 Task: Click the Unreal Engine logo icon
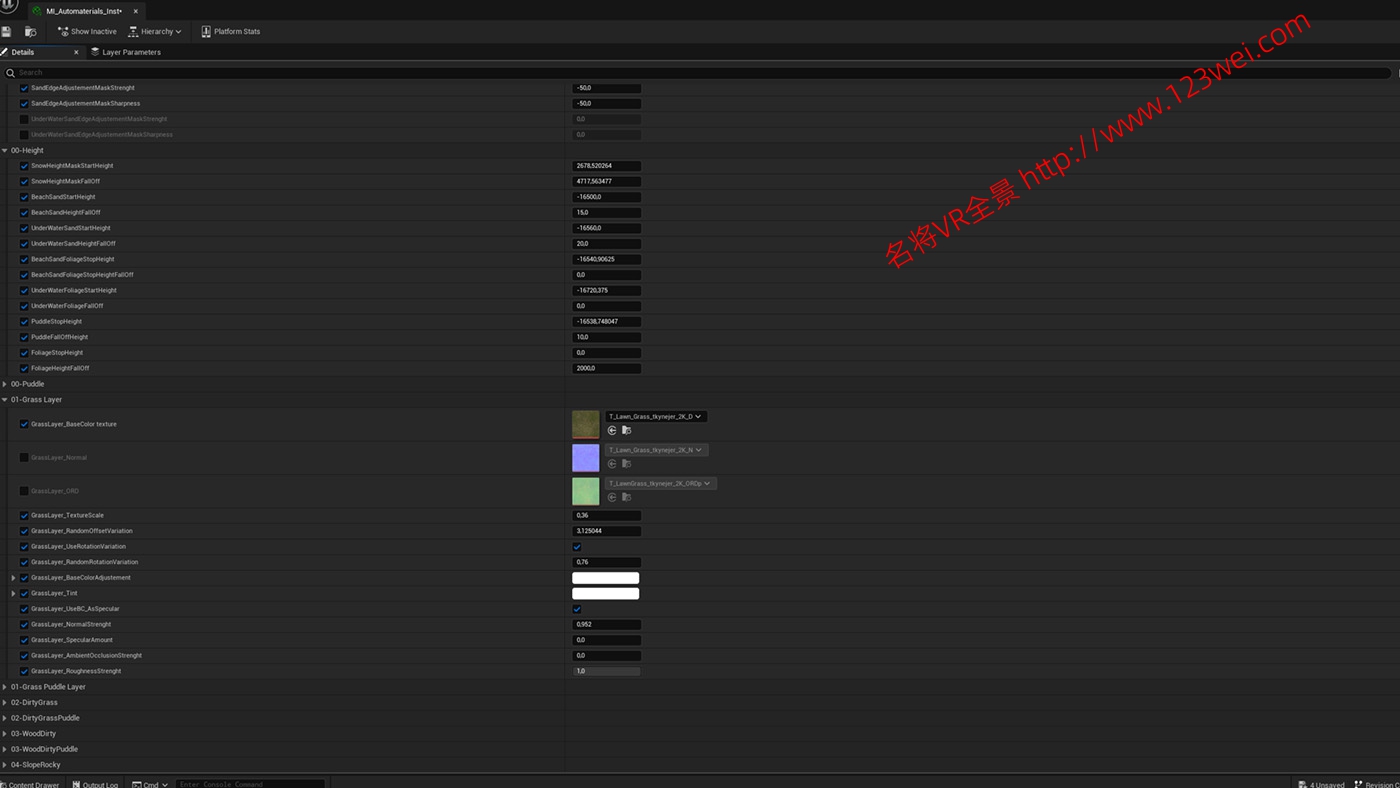[x=9, y=6]
